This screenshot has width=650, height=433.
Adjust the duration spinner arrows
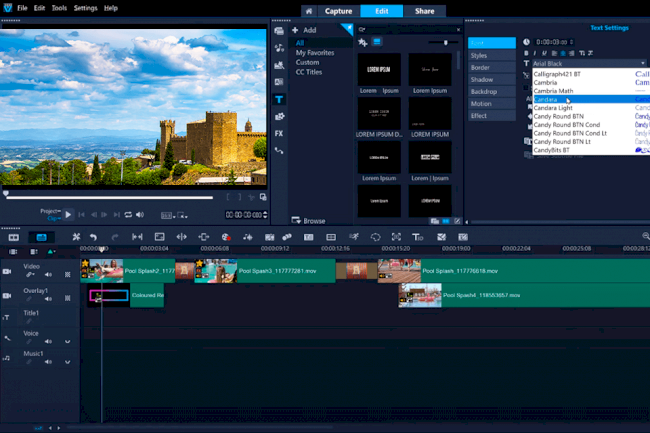pos(572,42)
